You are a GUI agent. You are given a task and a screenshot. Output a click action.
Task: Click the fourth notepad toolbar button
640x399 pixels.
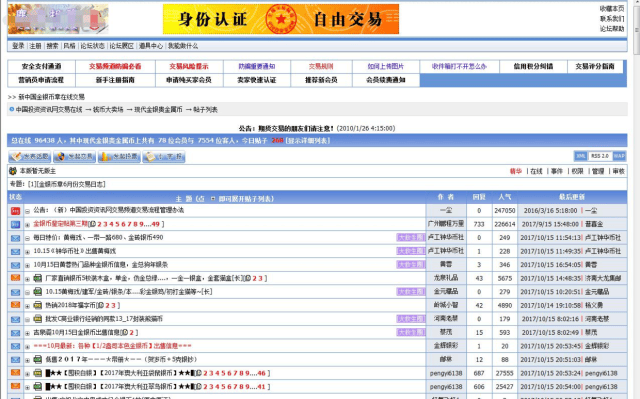(x=164, y=157)
